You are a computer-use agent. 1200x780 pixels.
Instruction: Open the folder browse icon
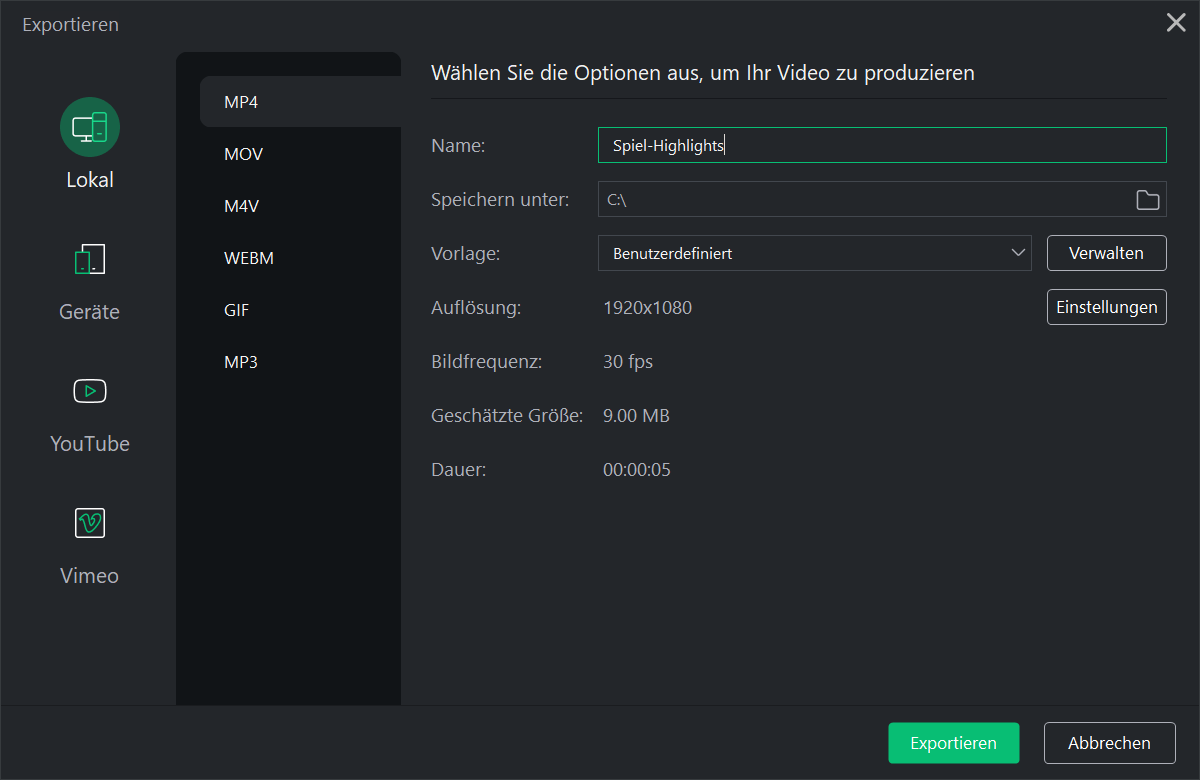point(1148,200)
